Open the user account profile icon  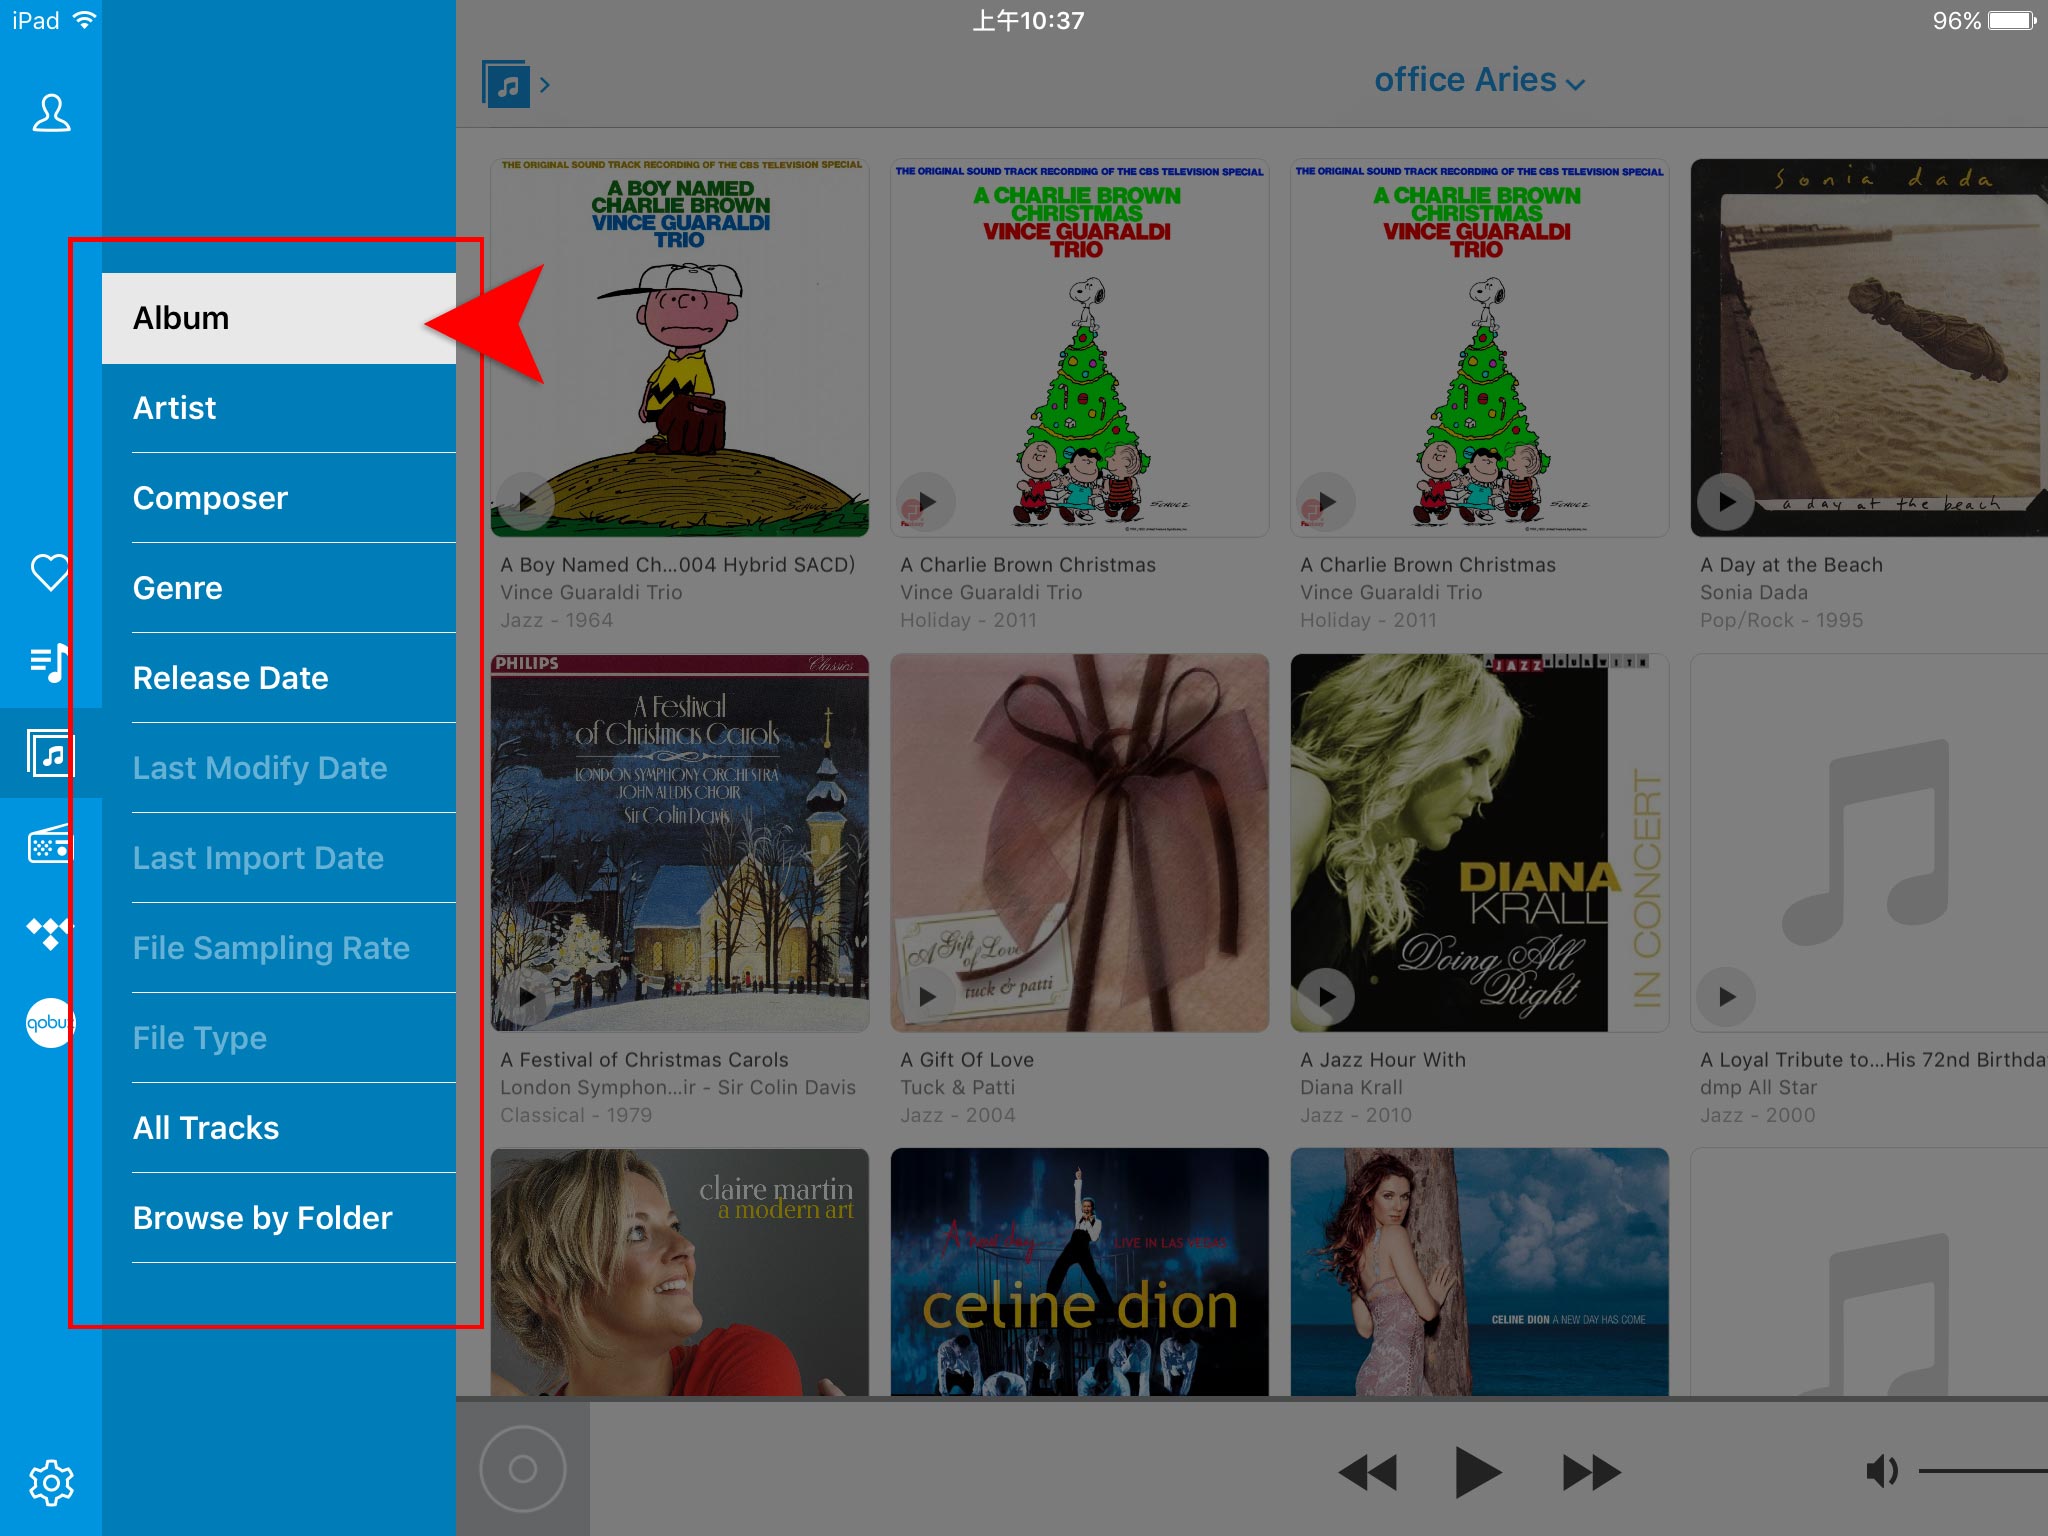click(51, 113)
